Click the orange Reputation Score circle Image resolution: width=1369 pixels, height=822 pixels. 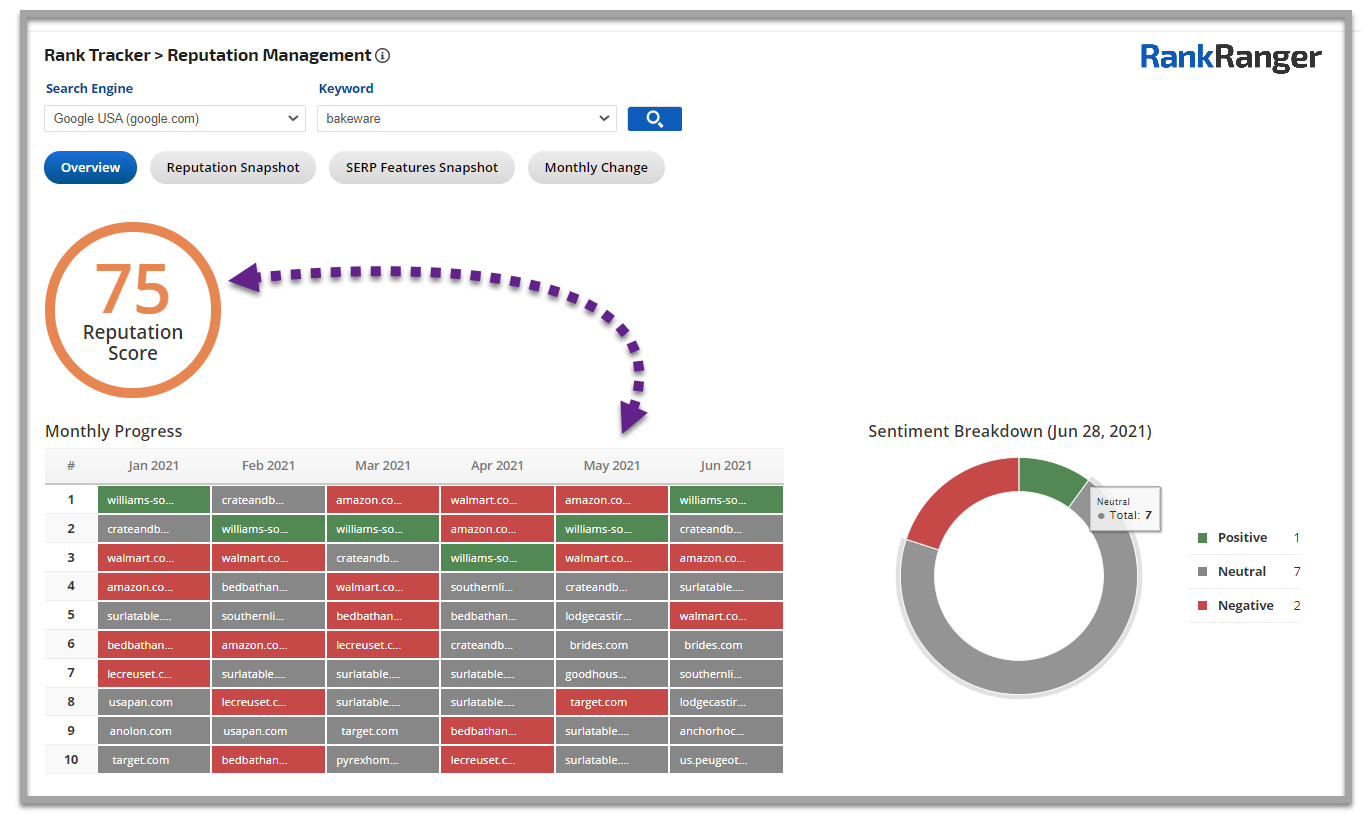pyautogui.click(x=133, y=310)
